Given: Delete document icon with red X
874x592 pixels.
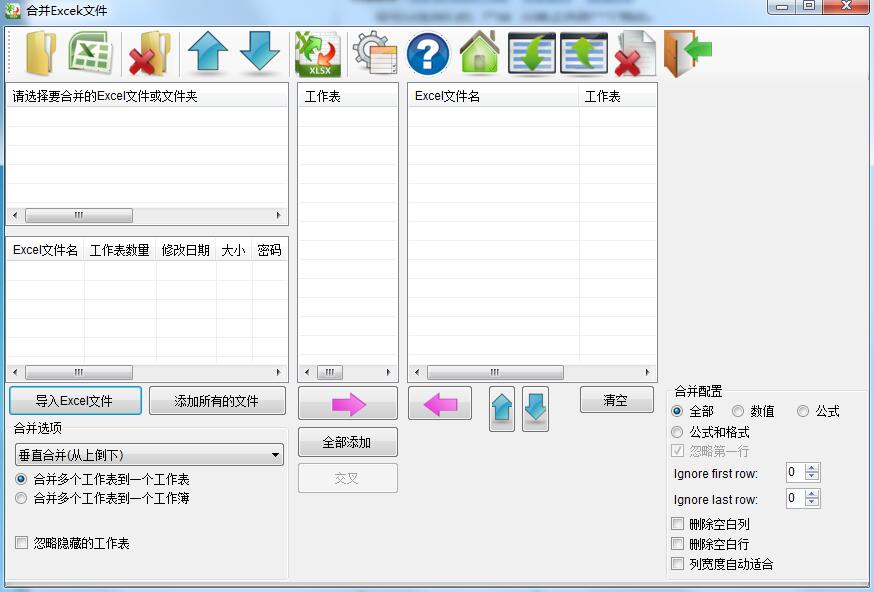Looking at the screenshot, I should [x=635, y=54].
